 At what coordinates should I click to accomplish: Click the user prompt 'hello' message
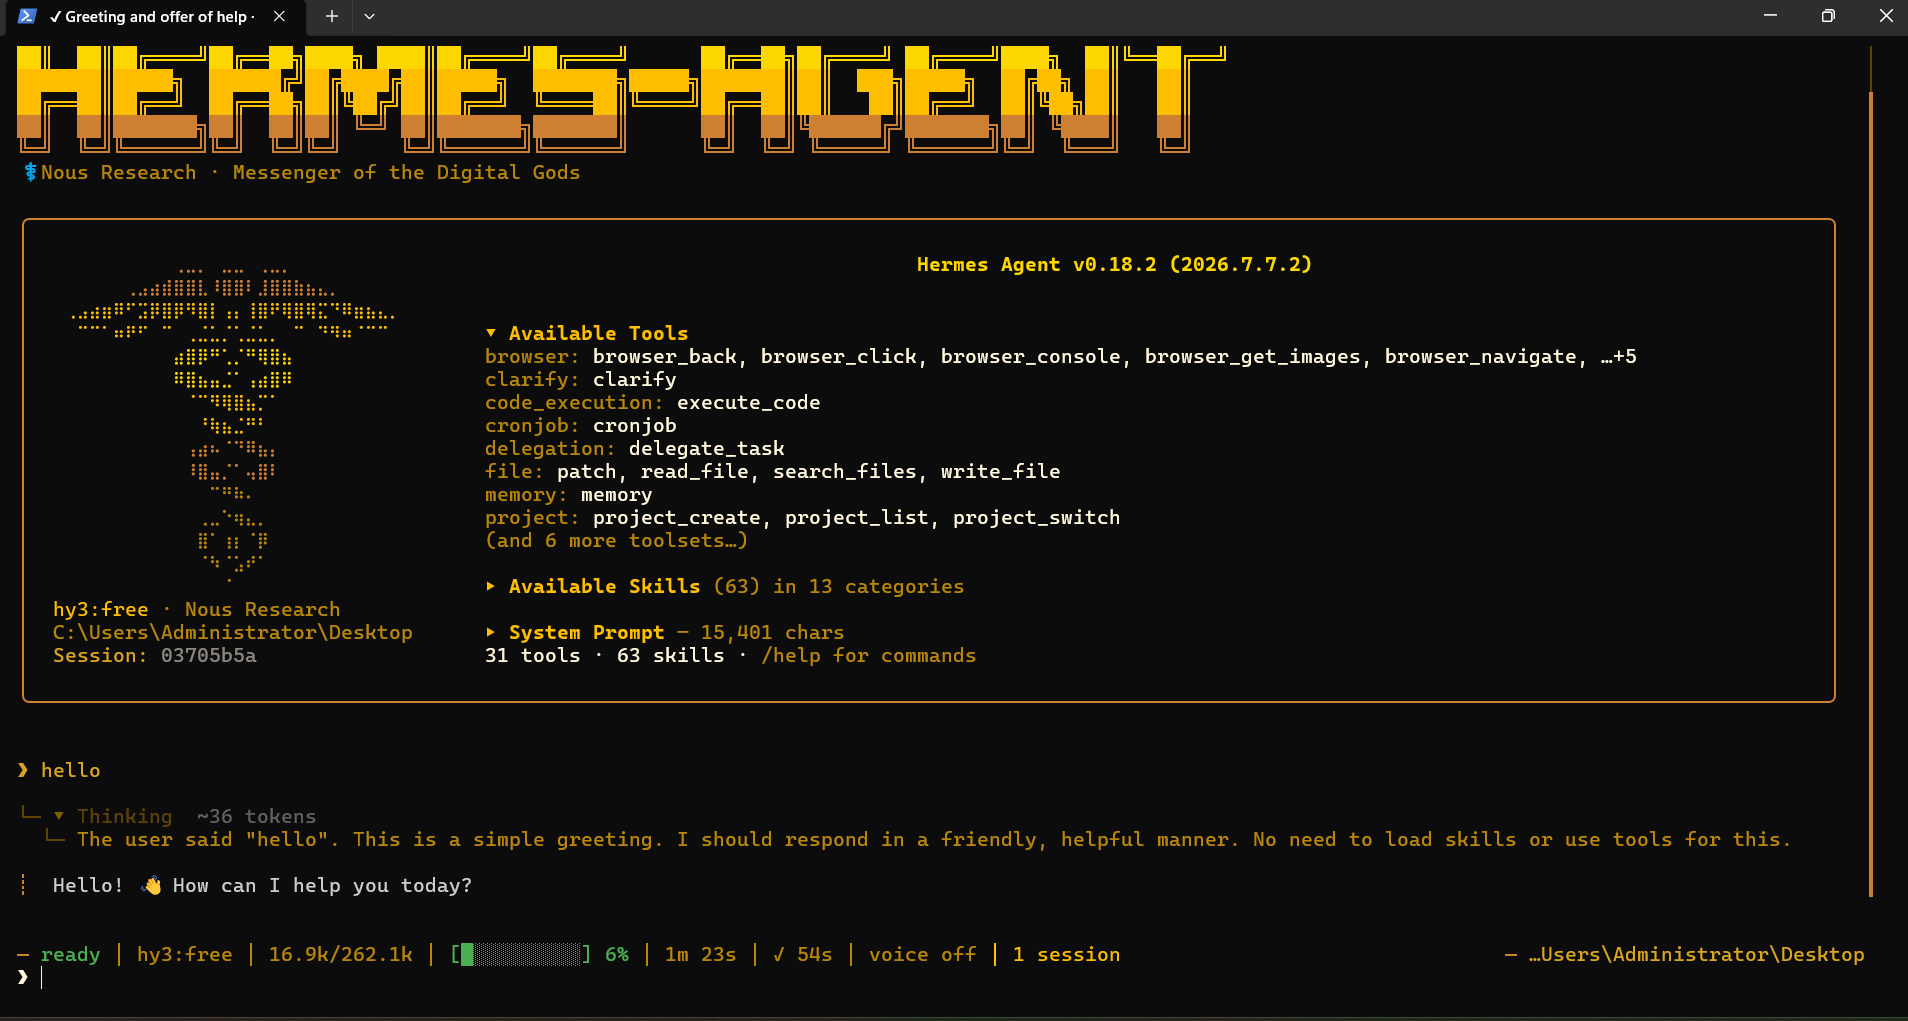pyautogui.click(x=71, y=771)
